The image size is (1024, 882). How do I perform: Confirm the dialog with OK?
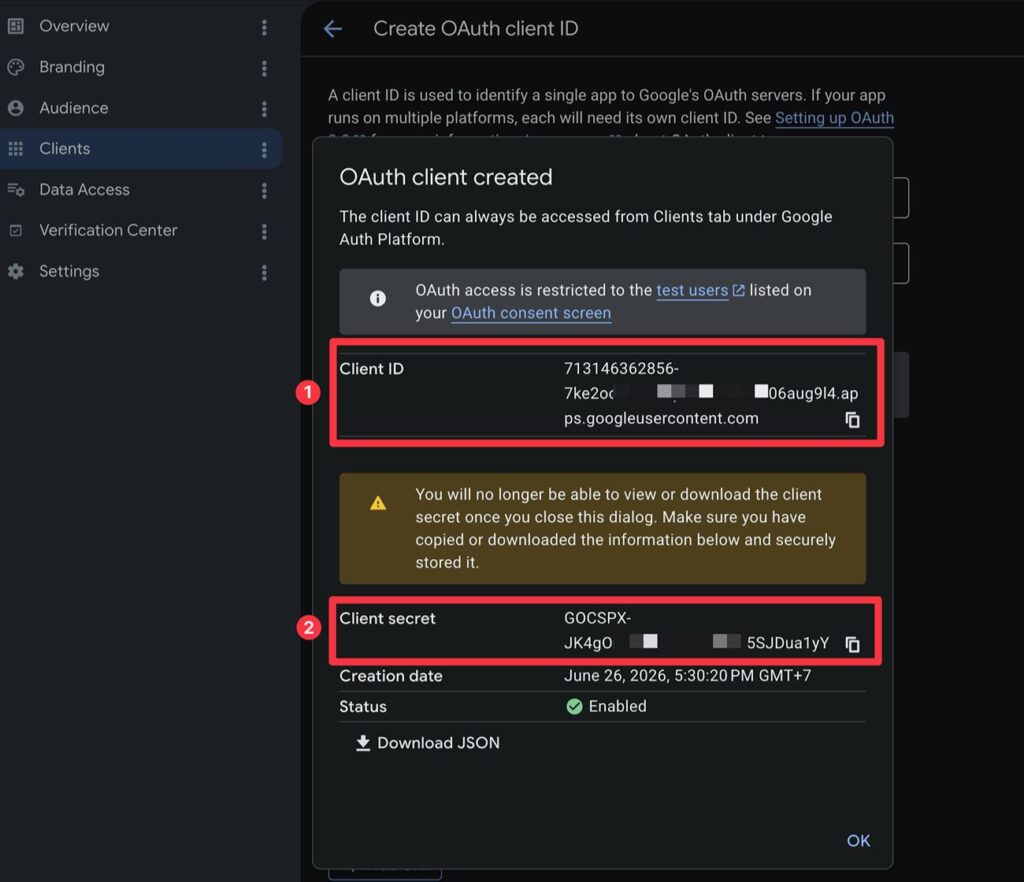pyautogui.click(x=858, y=841)
